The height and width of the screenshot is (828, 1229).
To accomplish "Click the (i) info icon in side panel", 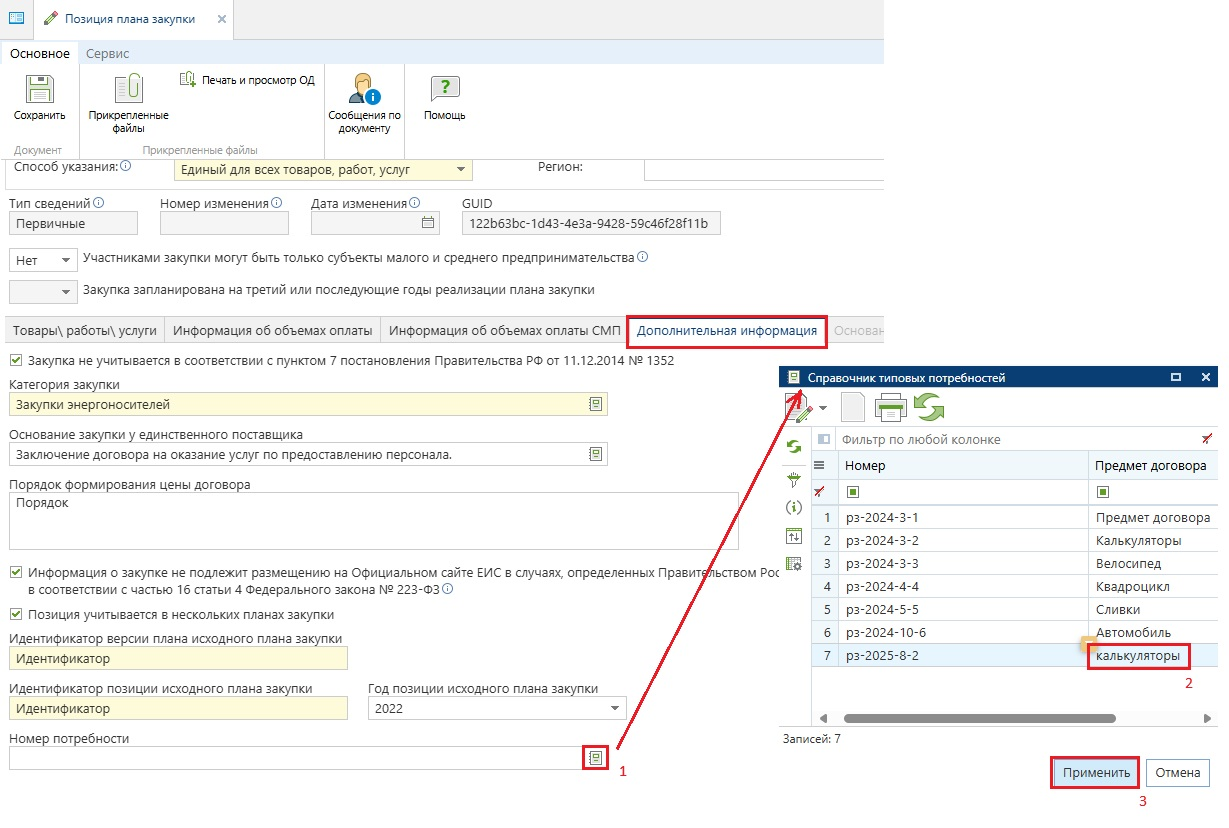I will [x=794, y=508].
